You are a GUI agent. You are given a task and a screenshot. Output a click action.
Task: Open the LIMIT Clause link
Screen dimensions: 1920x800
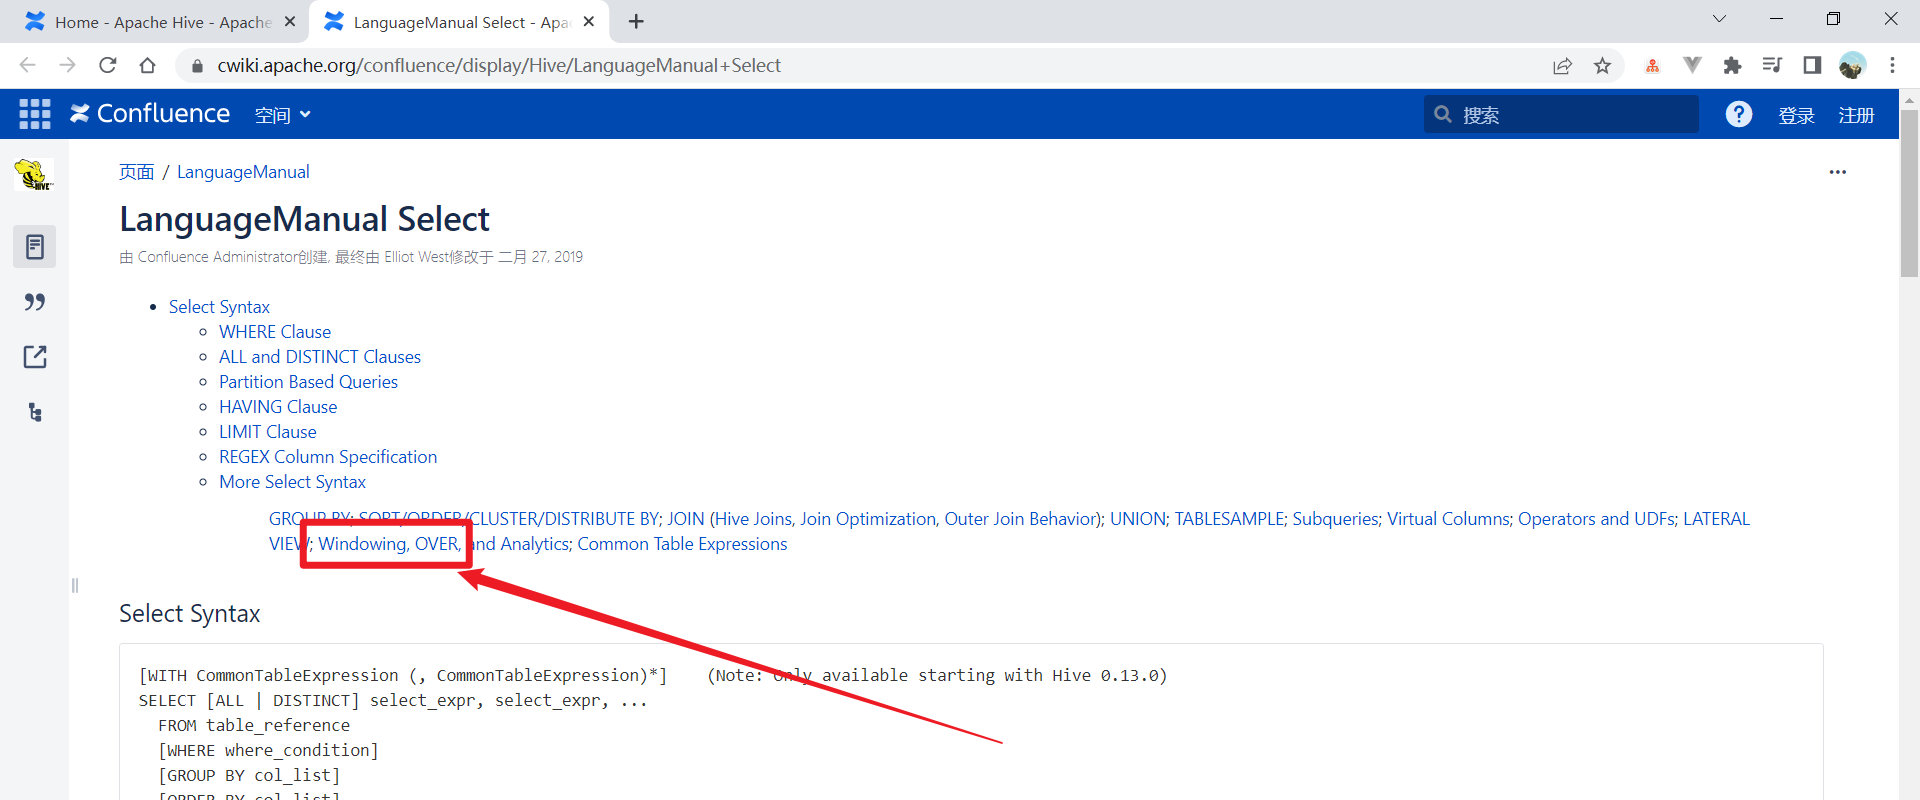[x=268, y=432]
